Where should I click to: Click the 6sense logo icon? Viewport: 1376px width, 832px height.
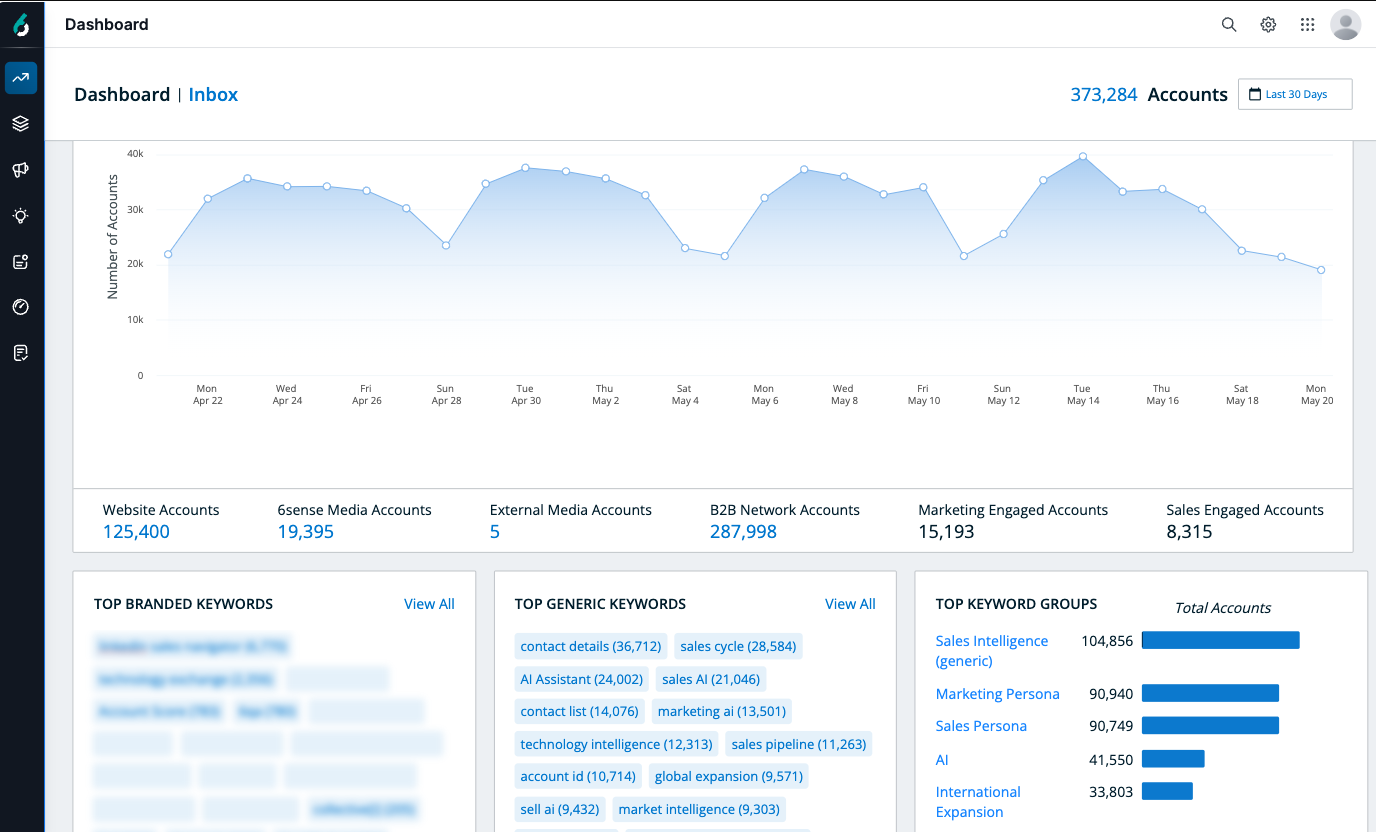(21, 26)
